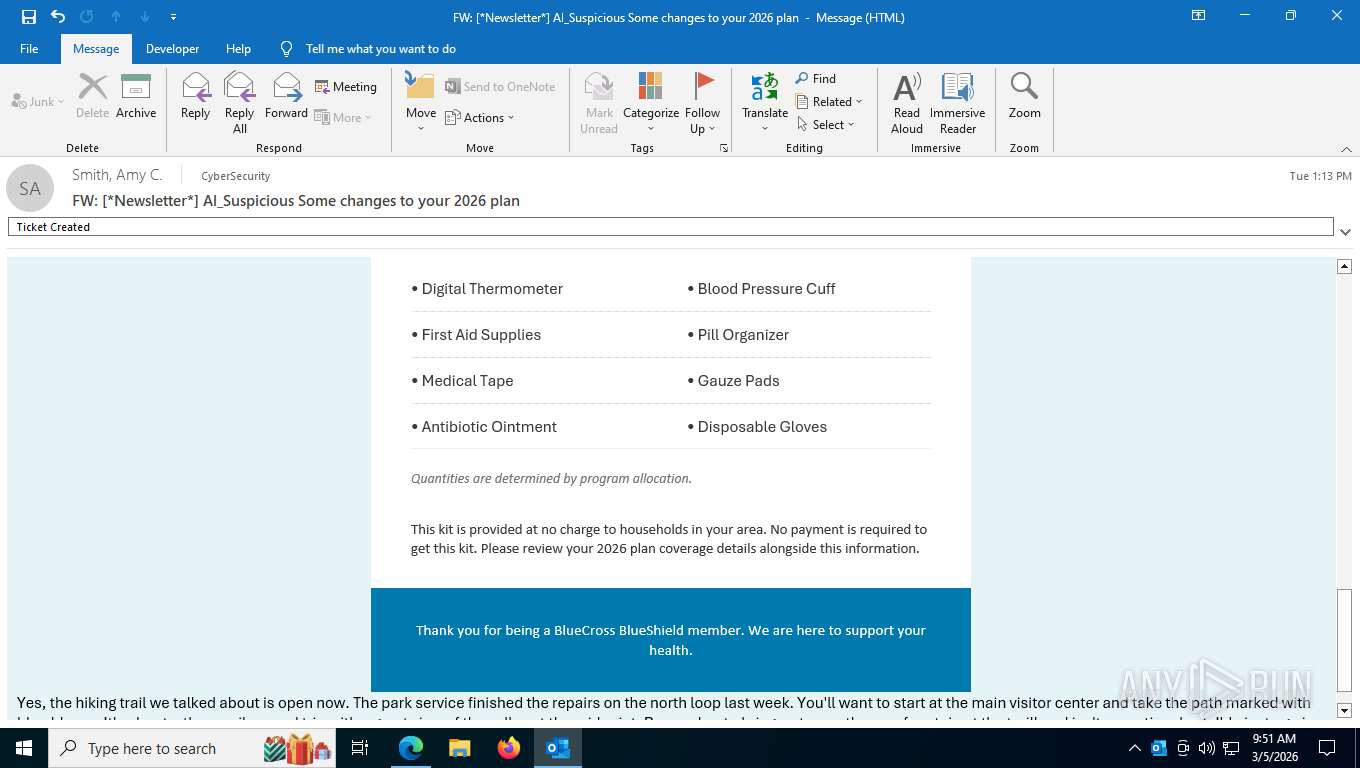Set a Follow Up flag
This screenshot has height=768, width=1360.
pos(703,103)
